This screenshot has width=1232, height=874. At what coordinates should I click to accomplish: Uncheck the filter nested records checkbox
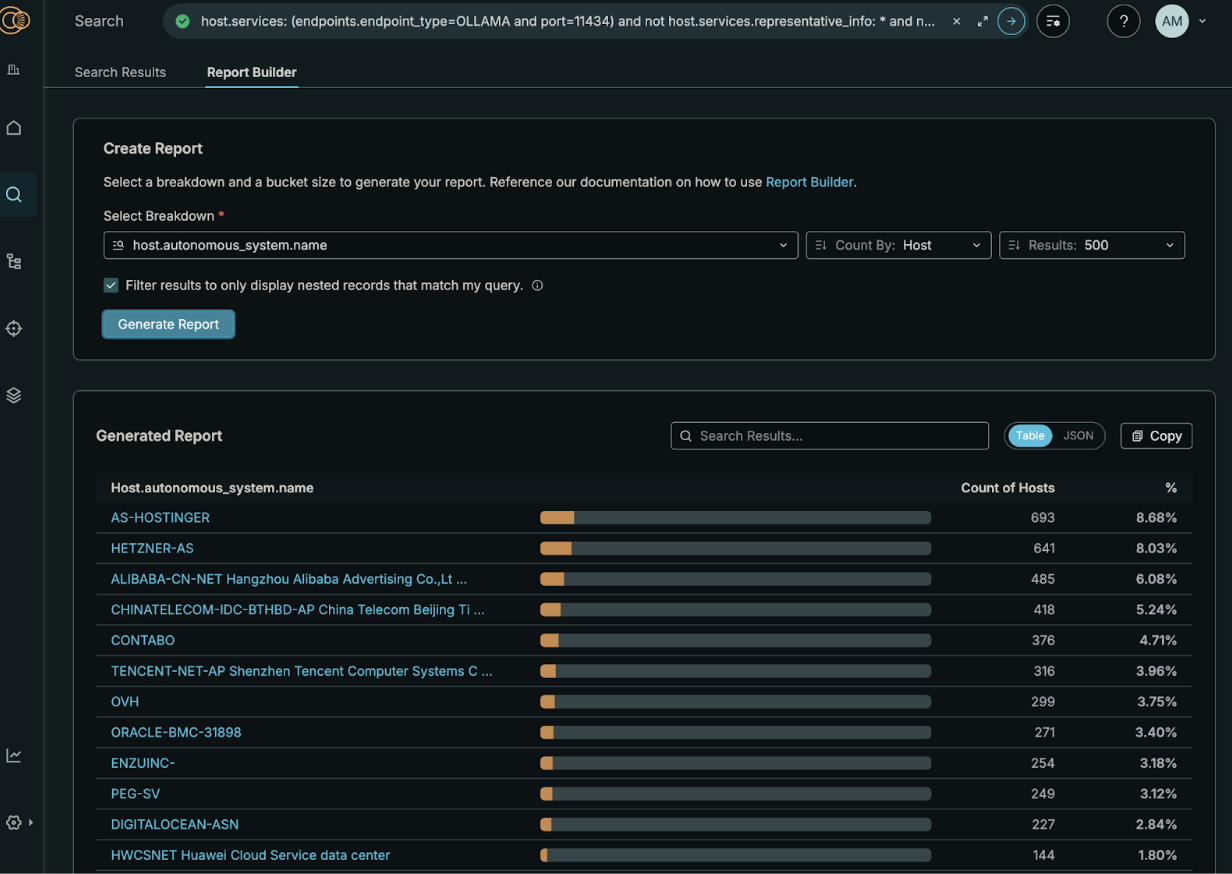tap(110, 285)
